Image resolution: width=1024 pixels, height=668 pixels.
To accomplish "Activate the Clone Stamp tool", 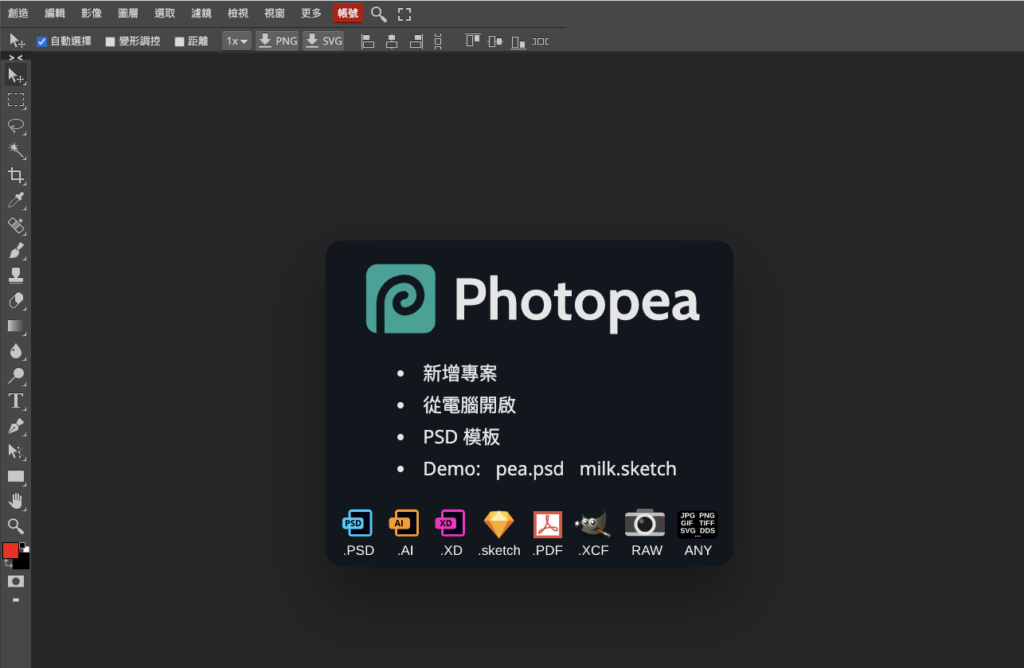I will point(16,276).
